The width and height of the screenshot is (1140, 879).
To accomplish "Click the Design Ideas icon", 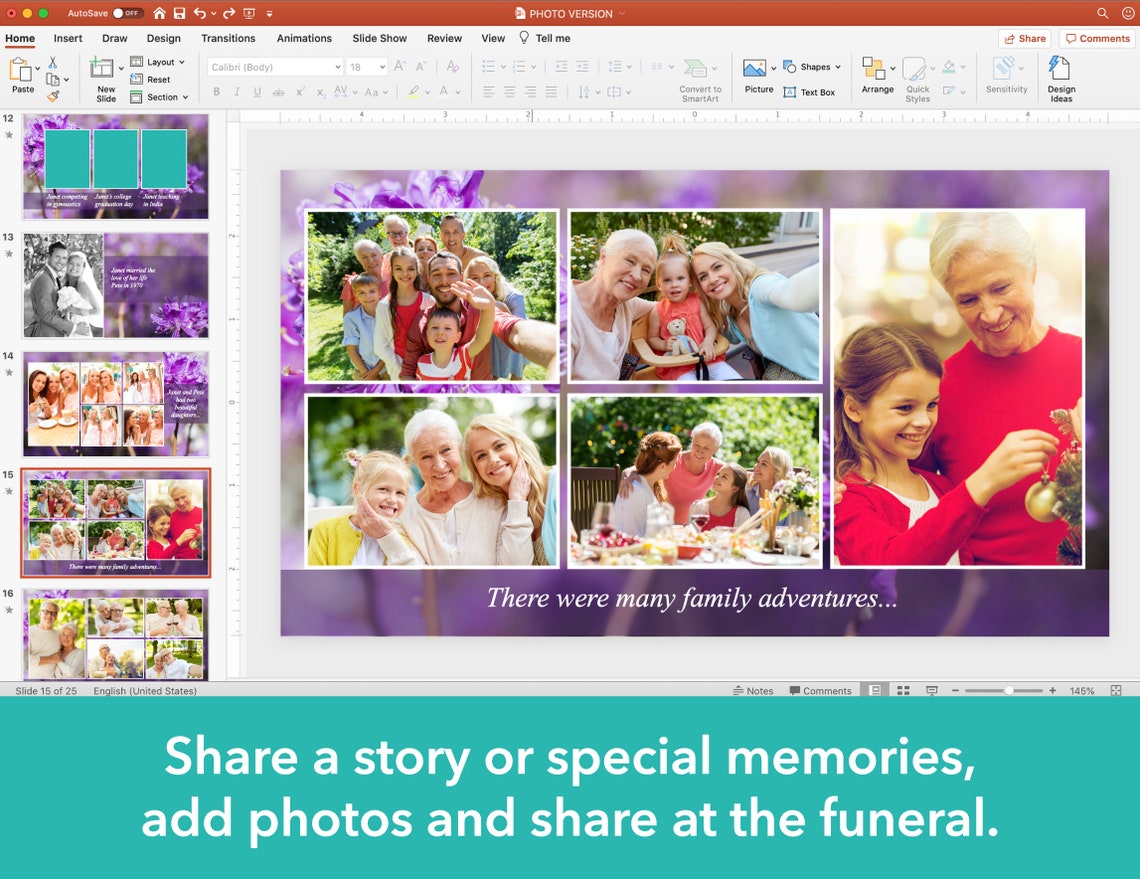I will 1060,78.
